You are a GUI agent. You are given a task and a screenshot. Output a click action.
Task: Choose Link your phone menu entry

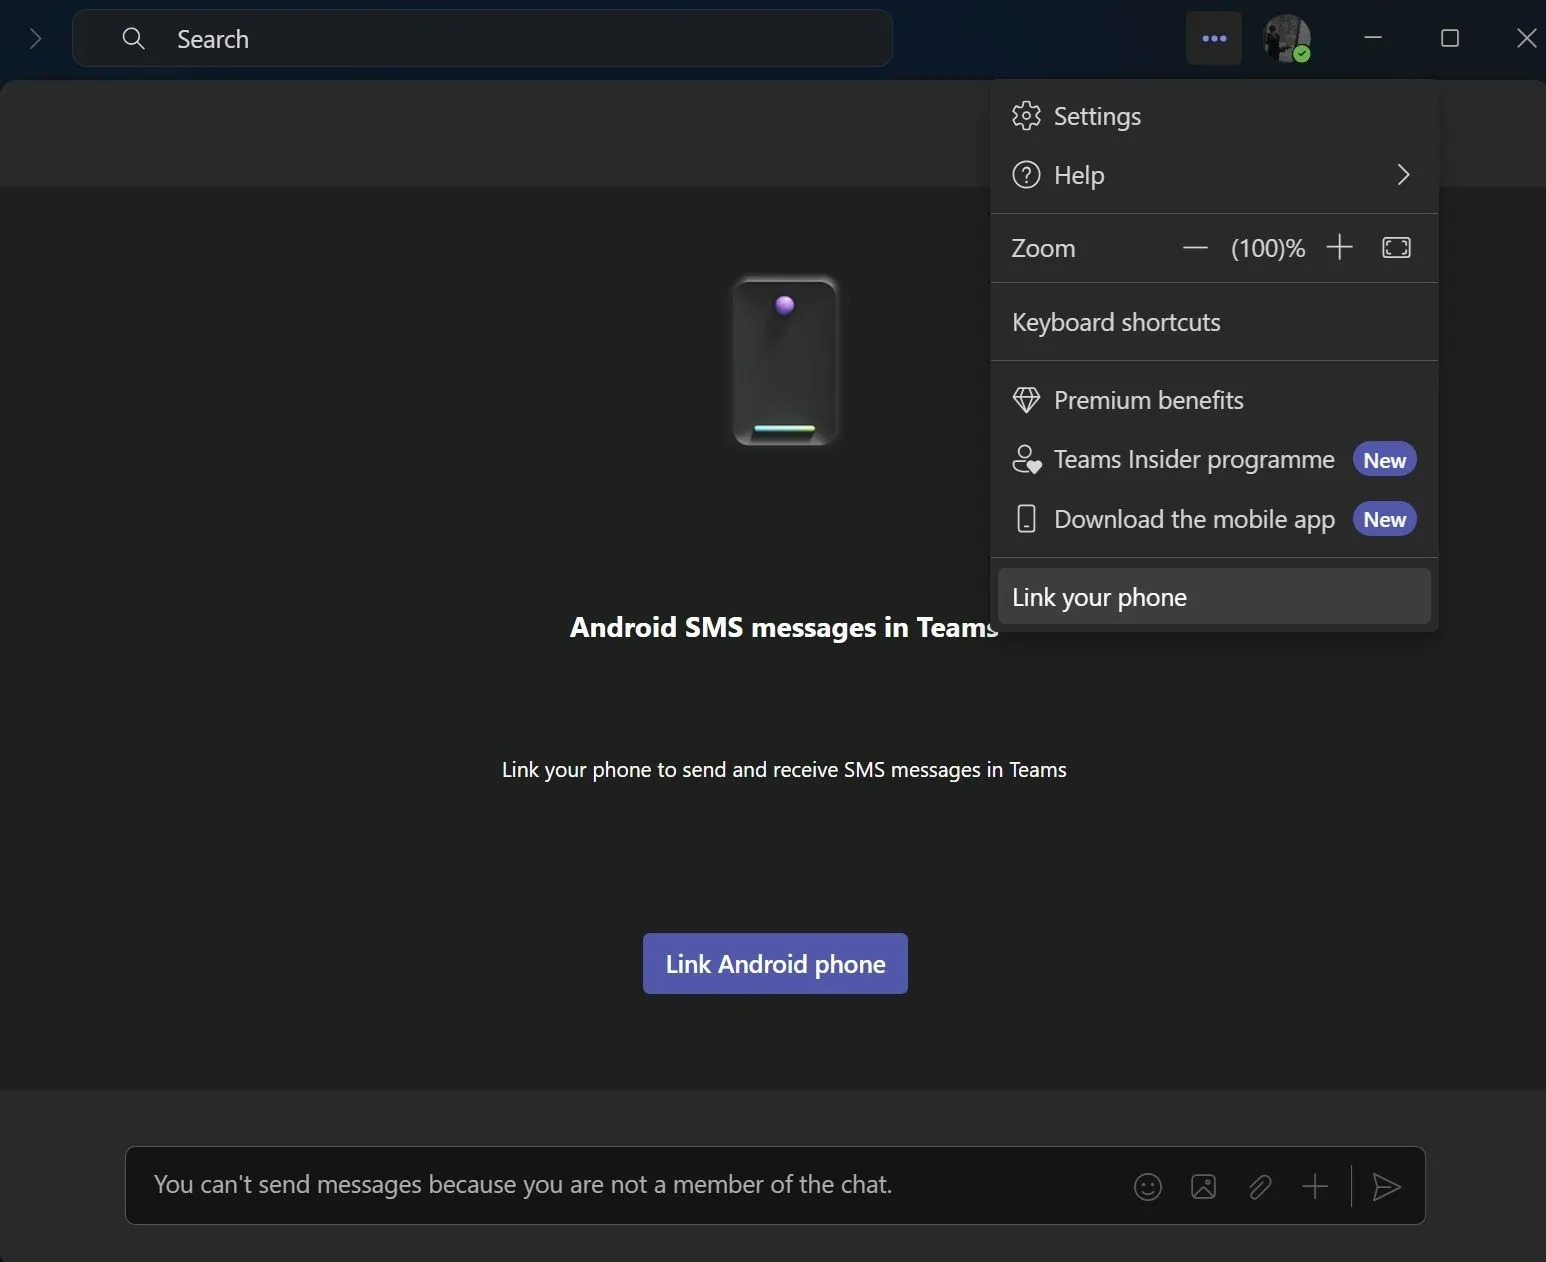pos(1214,597)
